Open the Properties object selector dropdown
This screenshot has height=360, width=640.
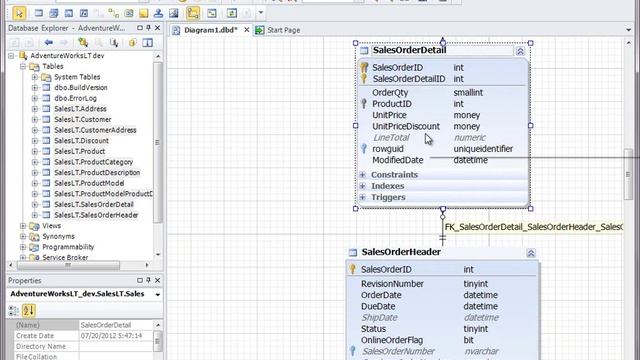click(158, 294)
